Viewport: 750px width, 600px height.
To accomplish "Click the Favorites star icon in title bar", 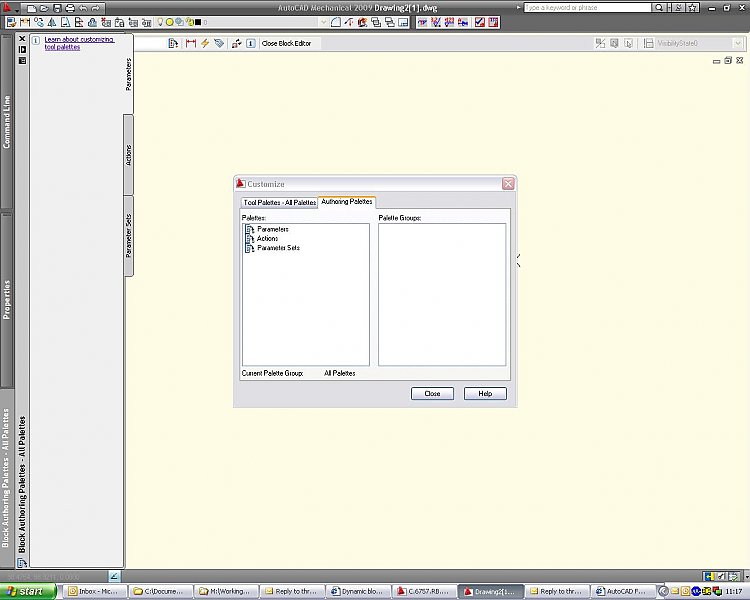I will click(693, 8).
